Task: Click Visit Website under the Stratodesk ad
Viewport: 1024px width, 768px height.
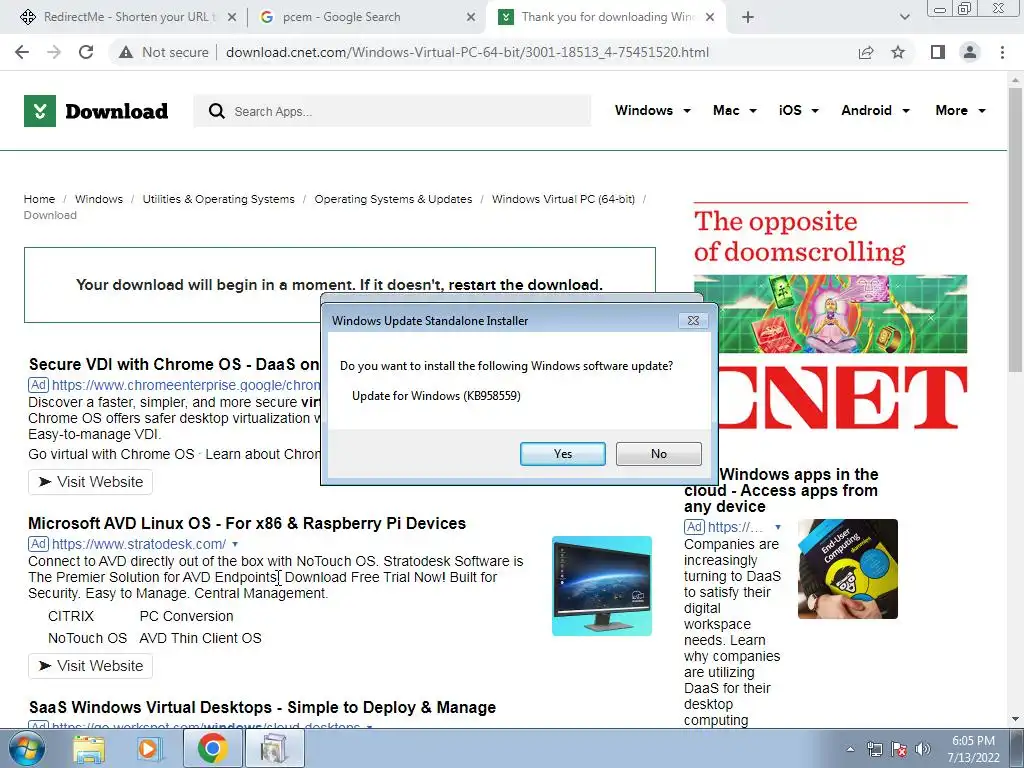Action: pyautogui.click(x=90, y=666)
